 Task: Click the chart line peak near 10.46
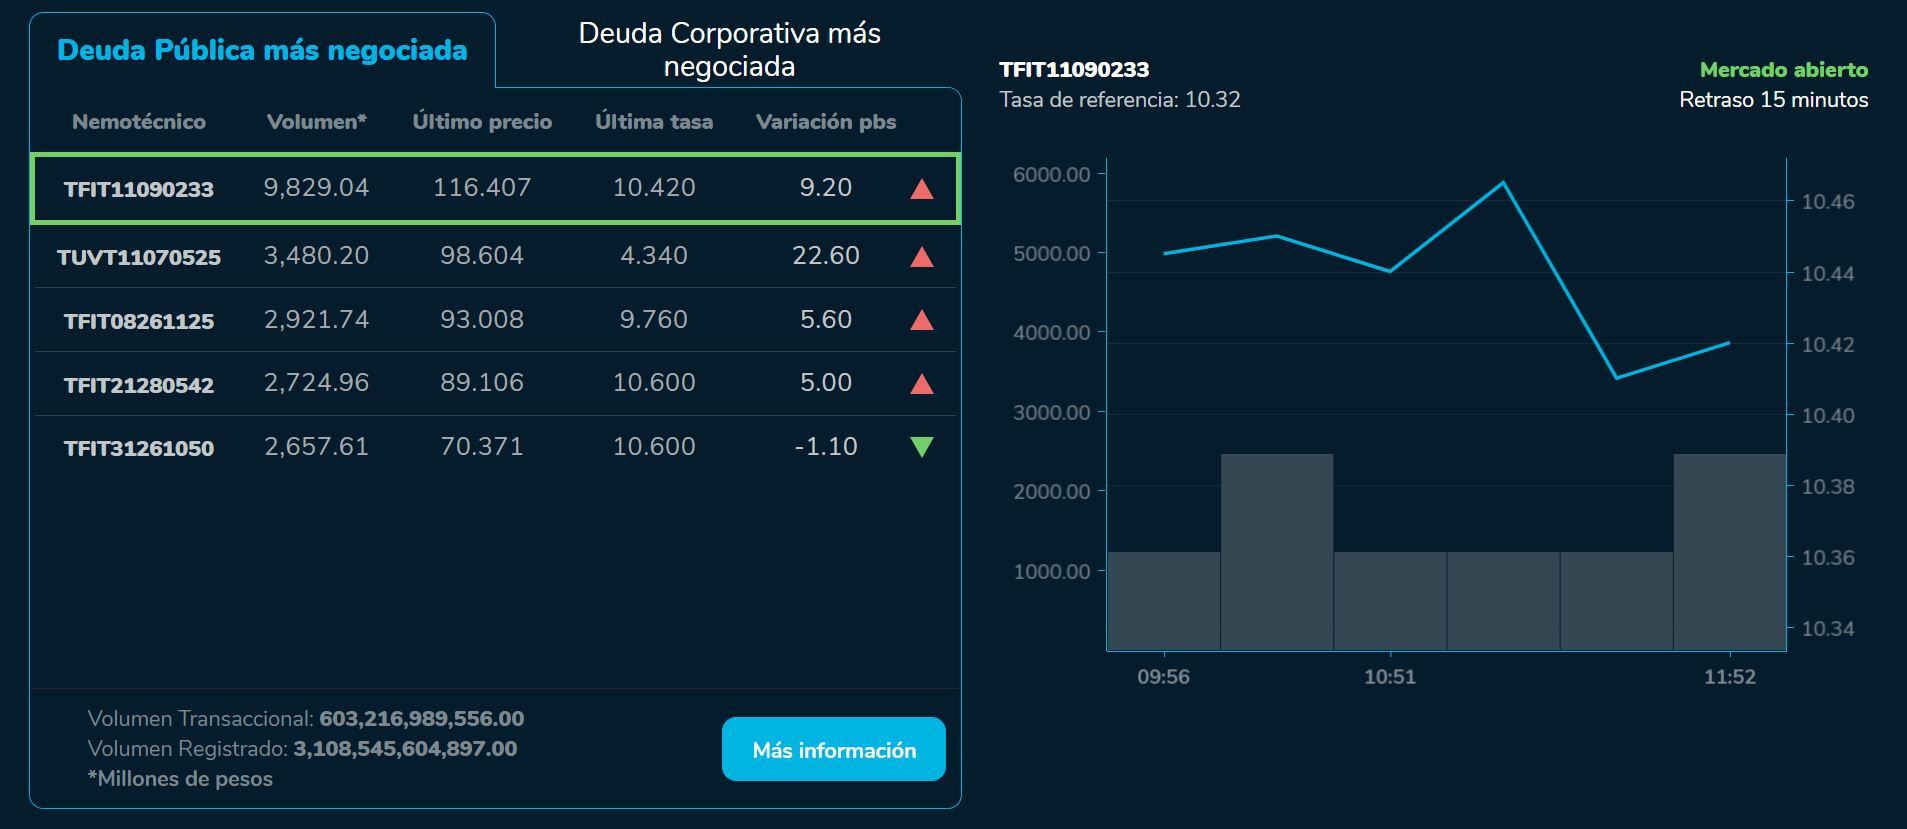click(x=1503, y=183)
